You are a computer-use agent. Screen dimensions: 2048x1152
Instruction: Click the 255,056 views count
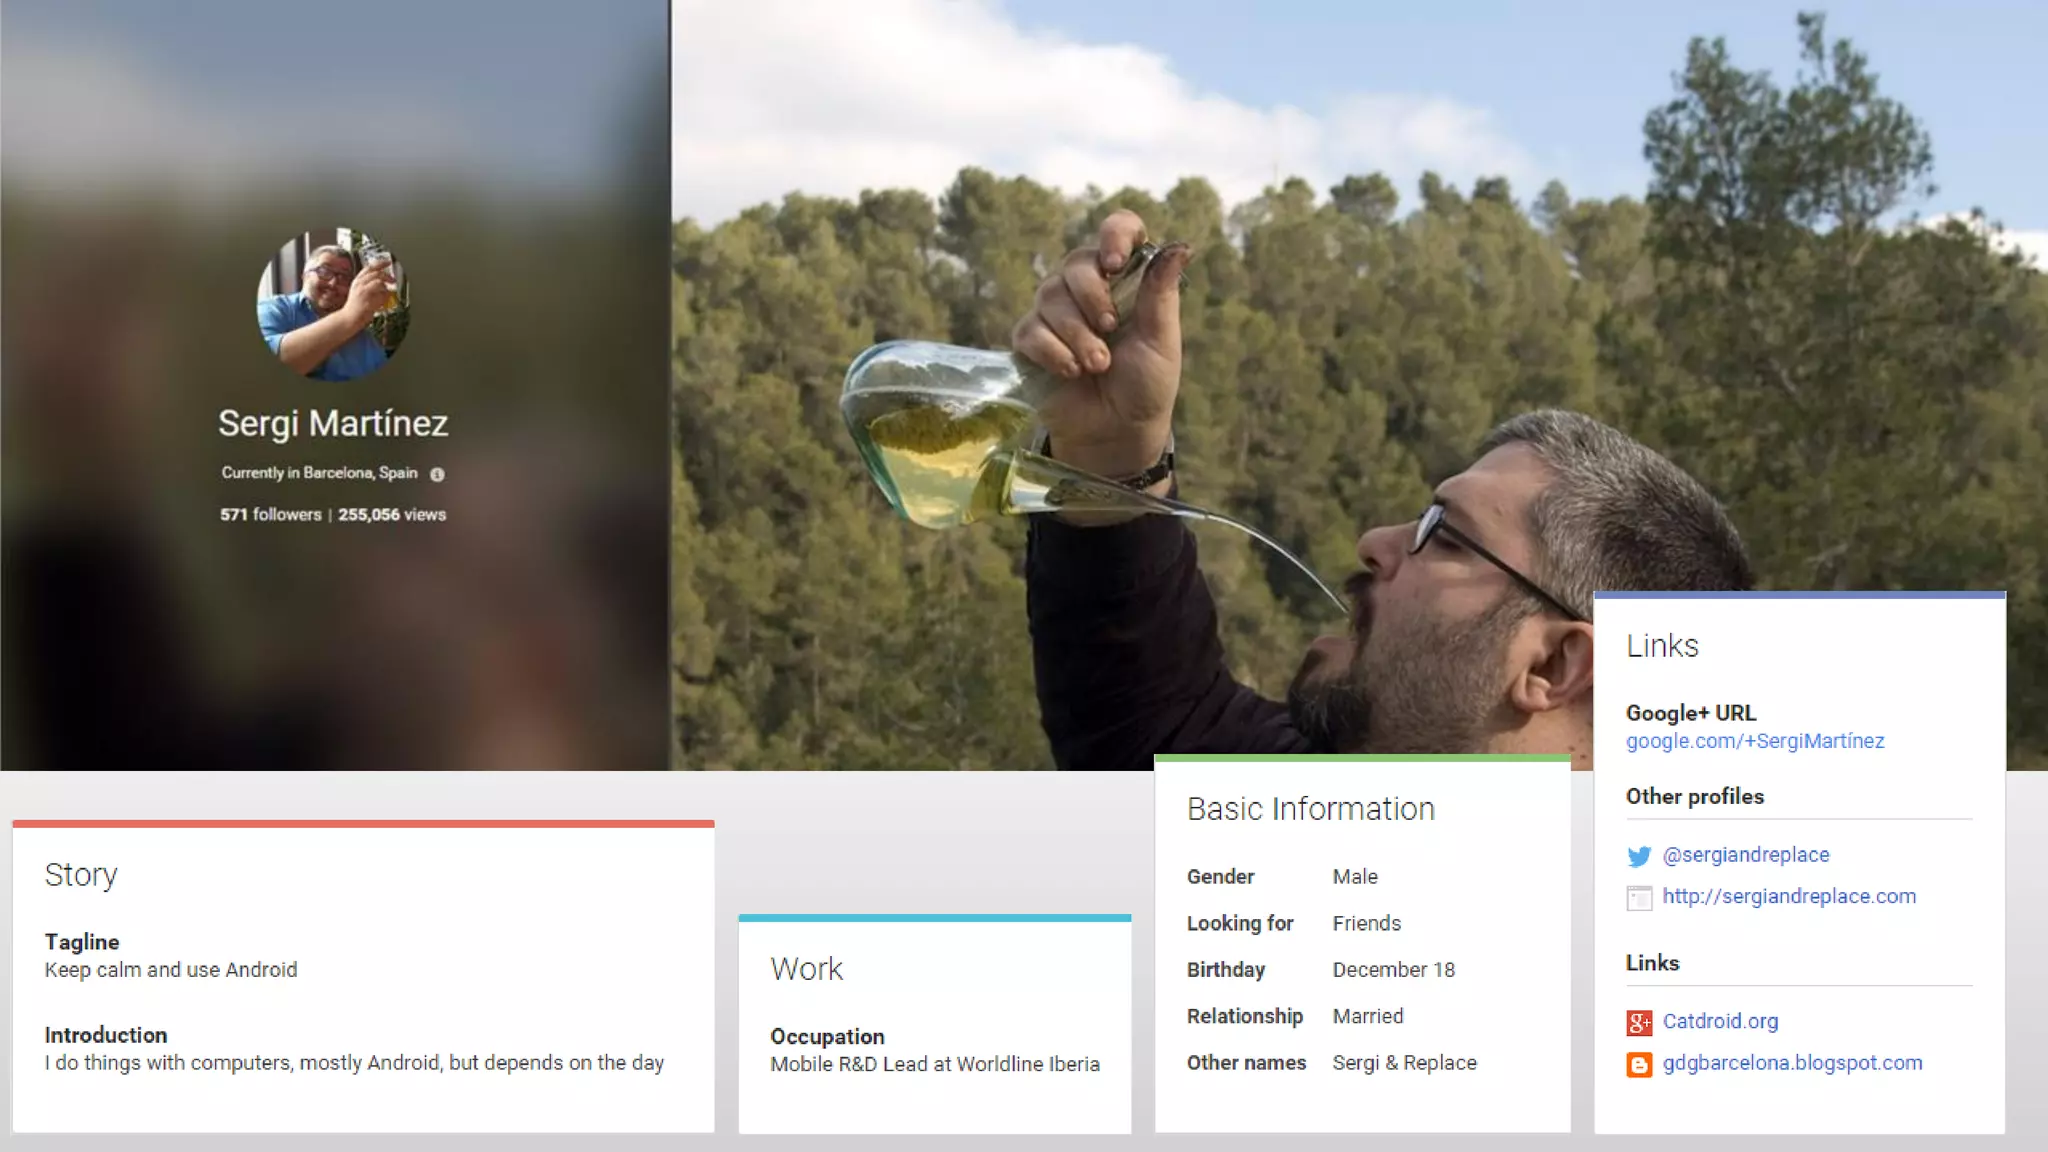[392, 514]
